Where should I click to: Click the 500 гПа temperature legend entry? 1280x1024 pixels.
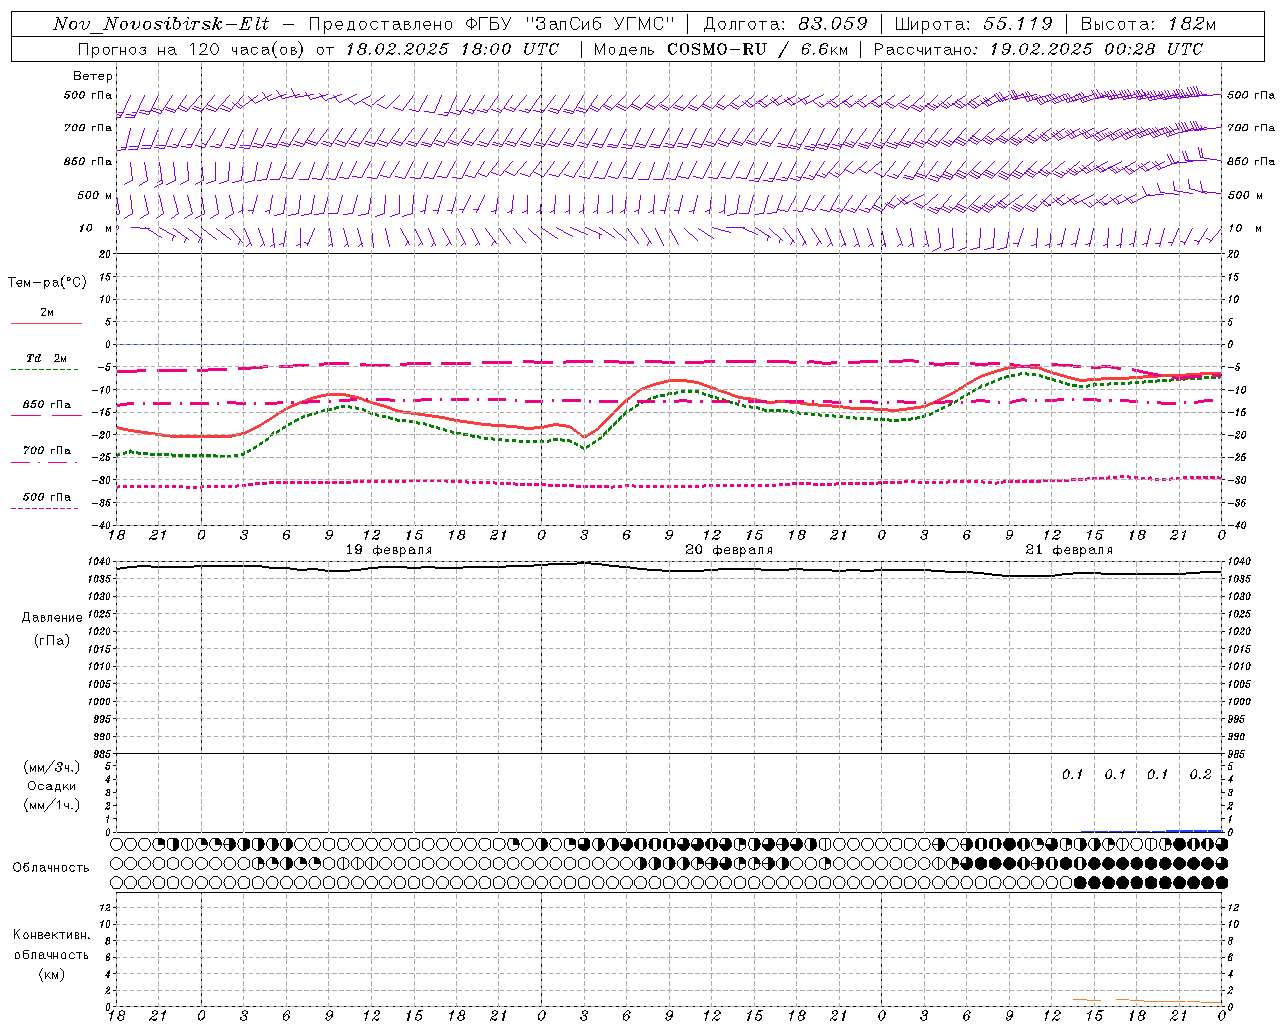pyautogui.click(x=47, y=497)
